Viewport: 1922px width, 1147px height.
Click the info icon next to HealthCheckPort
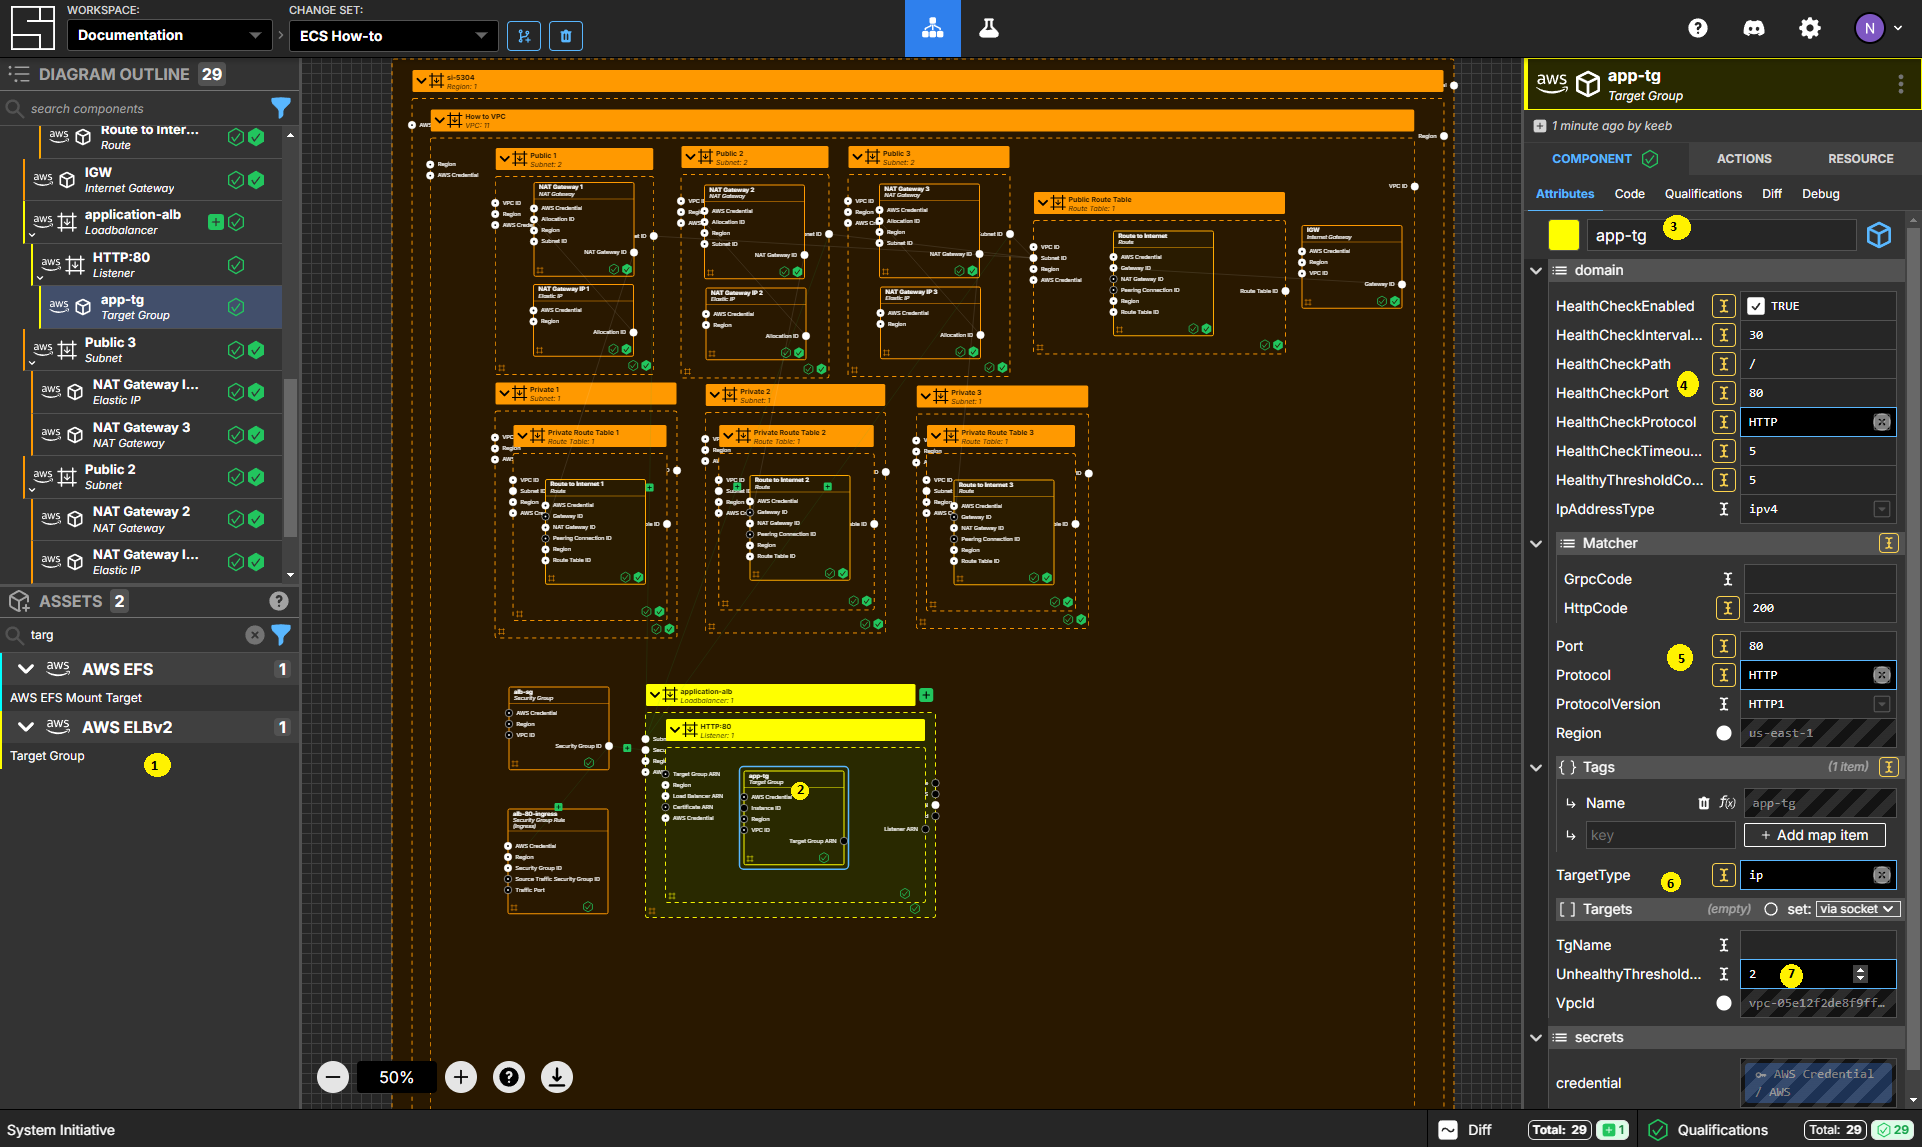tap(1721, 392)
